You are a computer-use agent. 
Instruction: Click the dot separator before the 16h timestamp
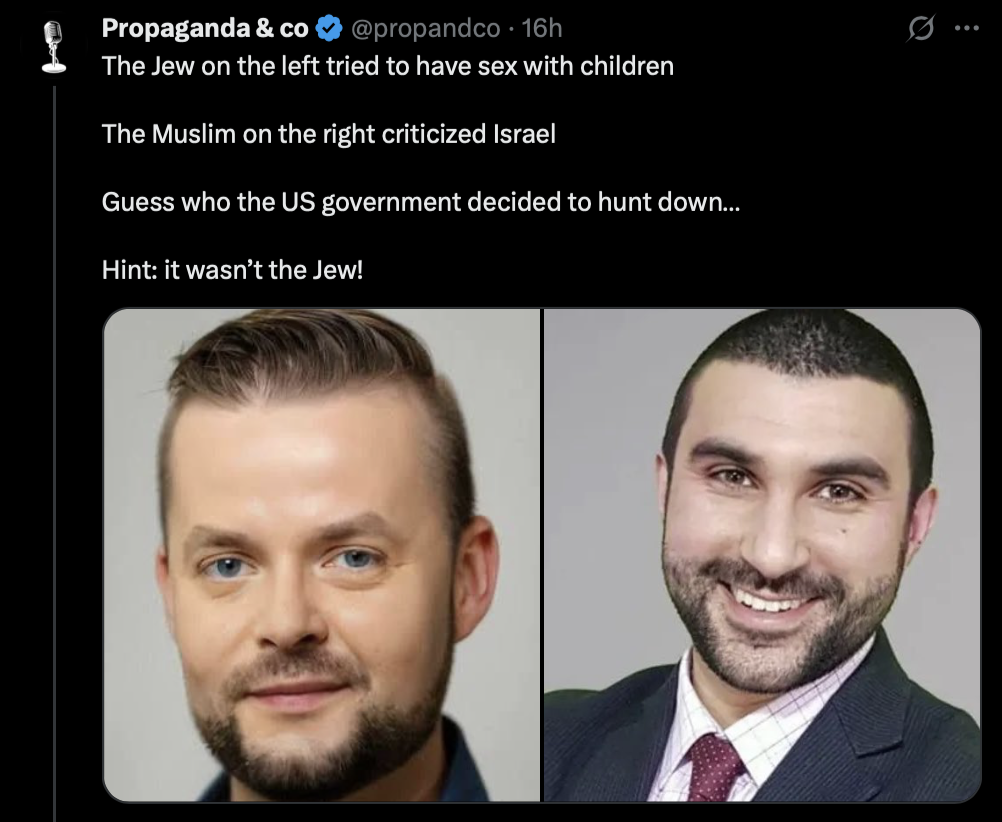(511, 29)
